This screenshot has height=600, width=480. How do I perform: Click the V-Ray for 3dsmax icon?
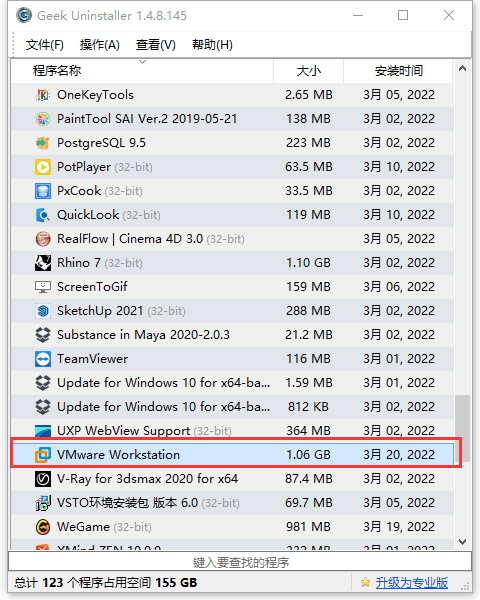pos(43,479)
